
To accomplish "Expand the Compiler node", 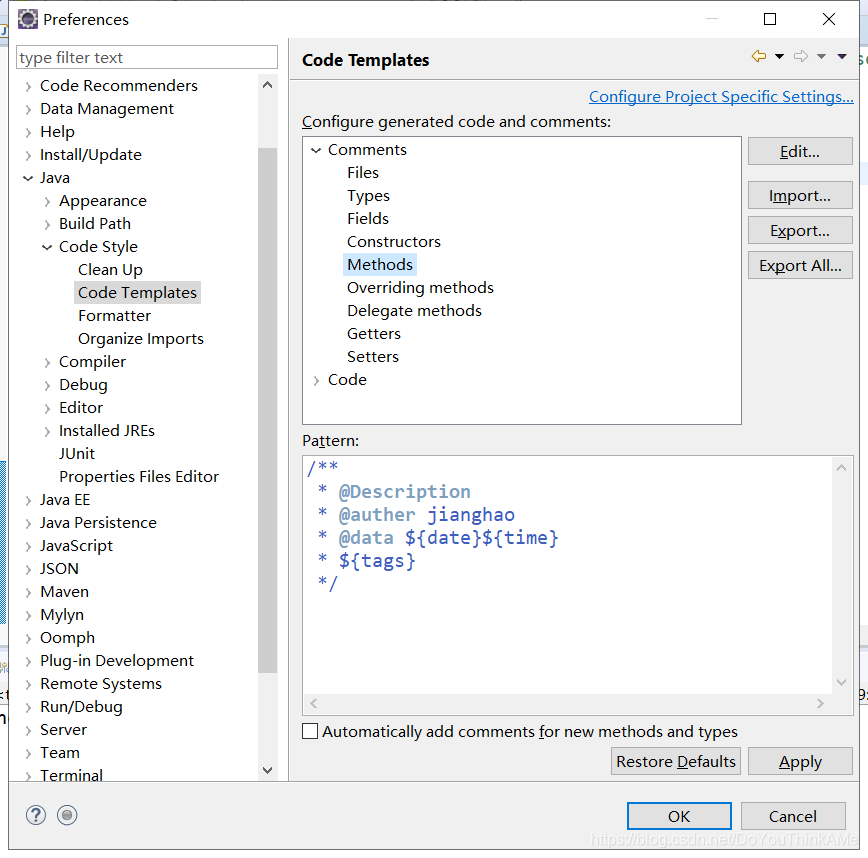I will point(47,363).
